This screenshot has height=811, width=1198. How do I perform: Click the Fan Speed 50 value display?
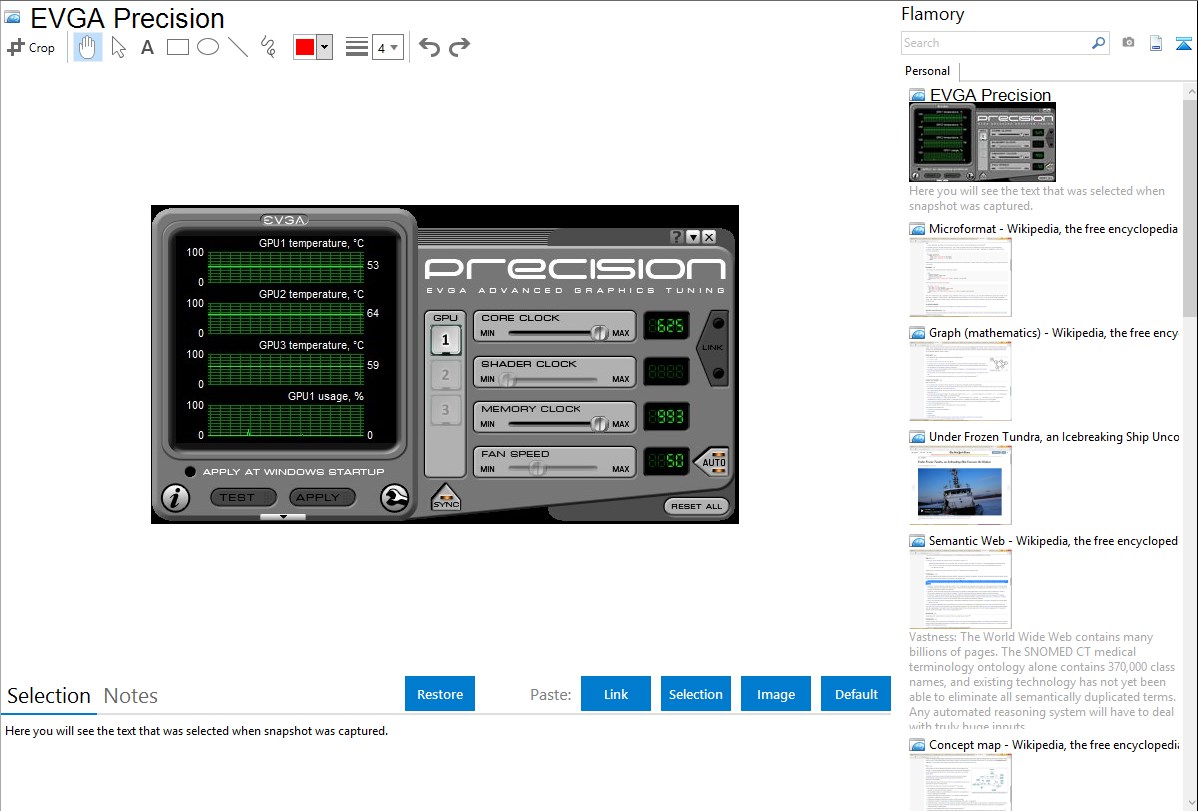pyautogui.click(x=667, y=462)
